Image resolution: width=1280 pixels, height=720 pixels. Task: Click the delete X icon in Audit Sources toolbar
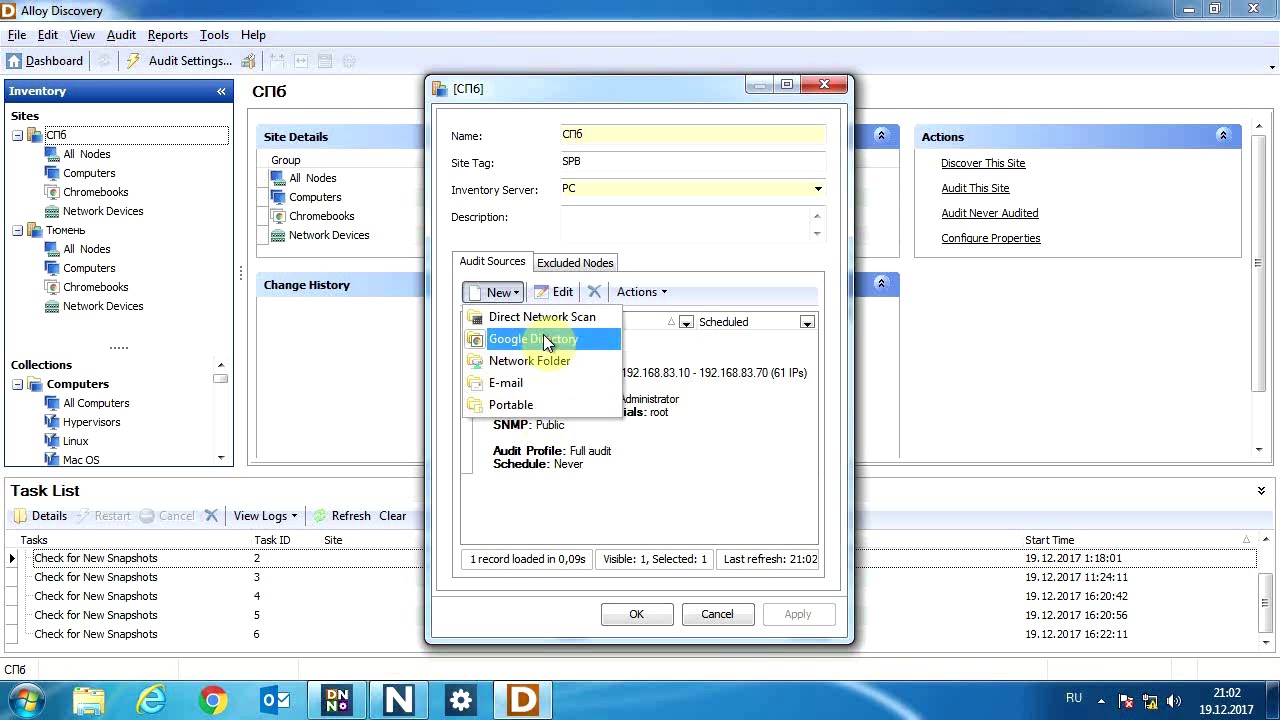pyautogui.click(x=594, y=292)
